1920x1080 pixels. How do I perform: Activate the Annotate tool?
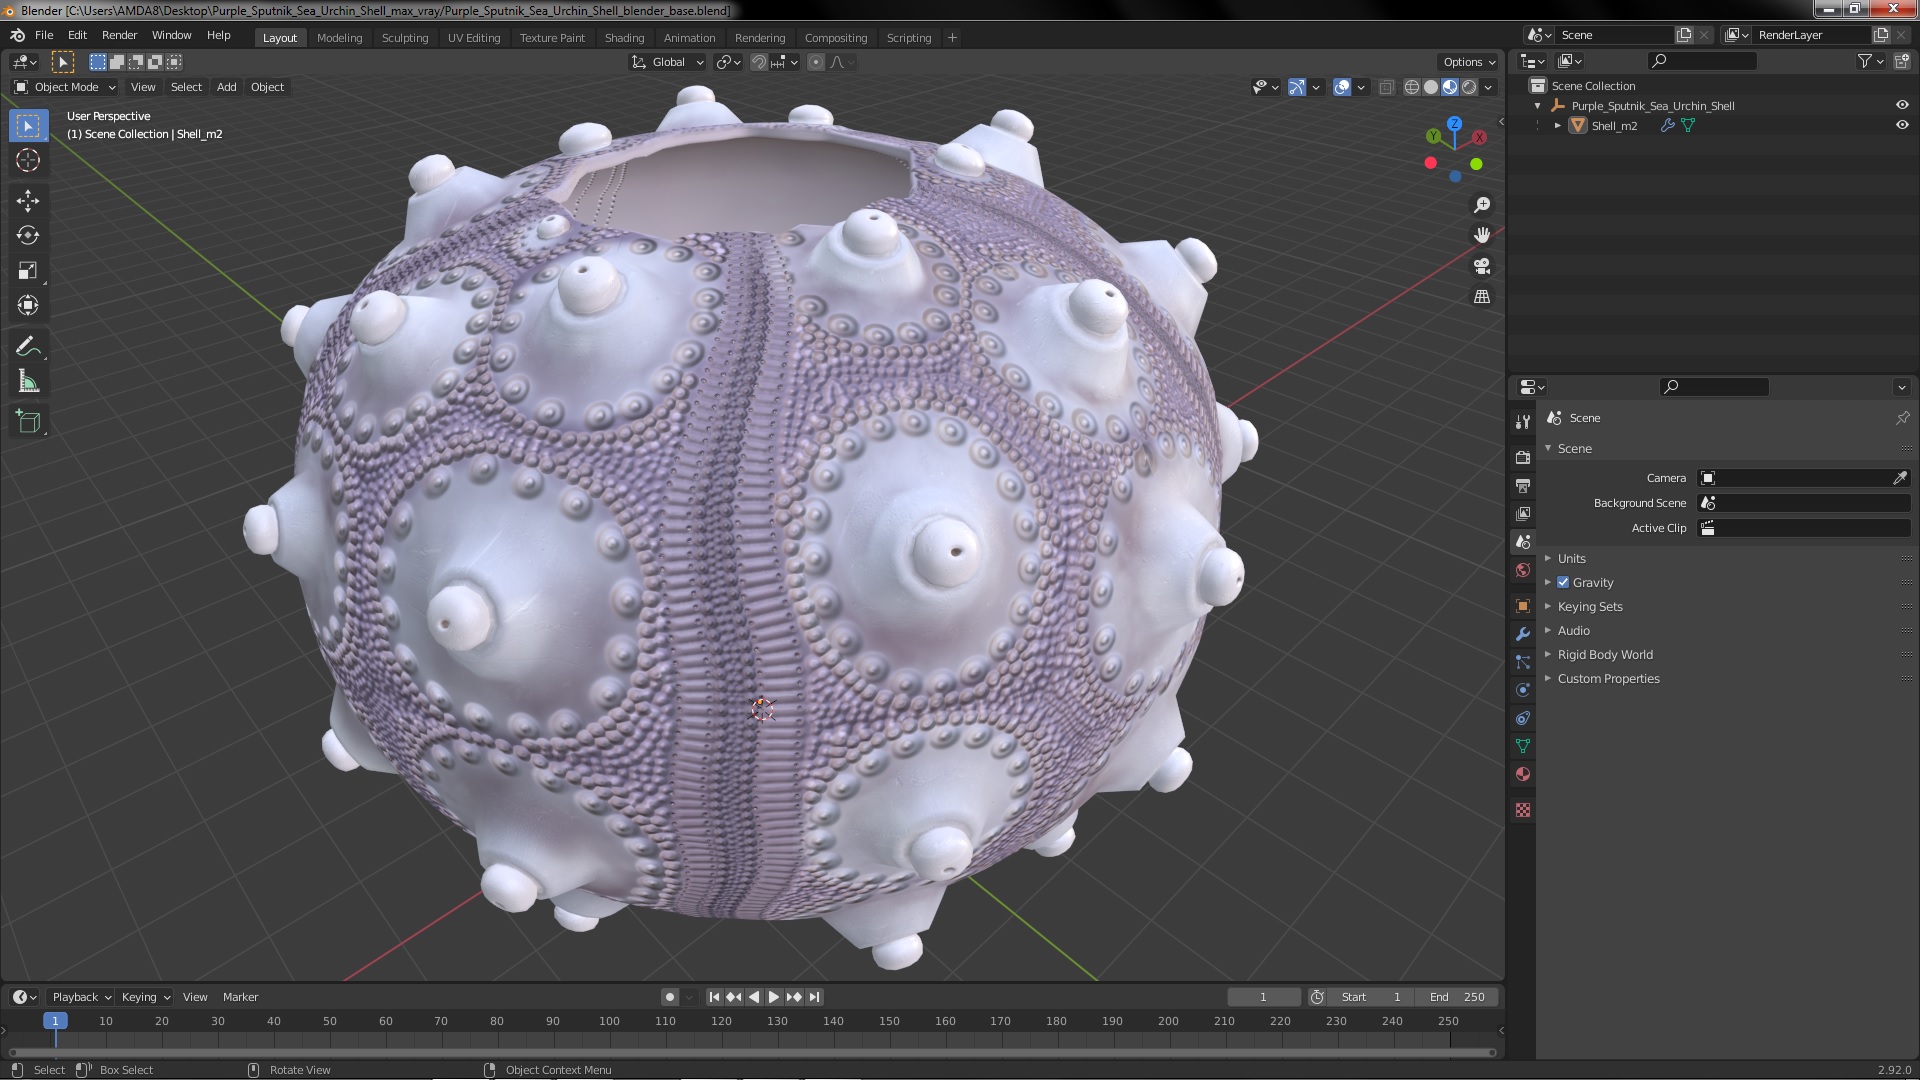(28, 347)
